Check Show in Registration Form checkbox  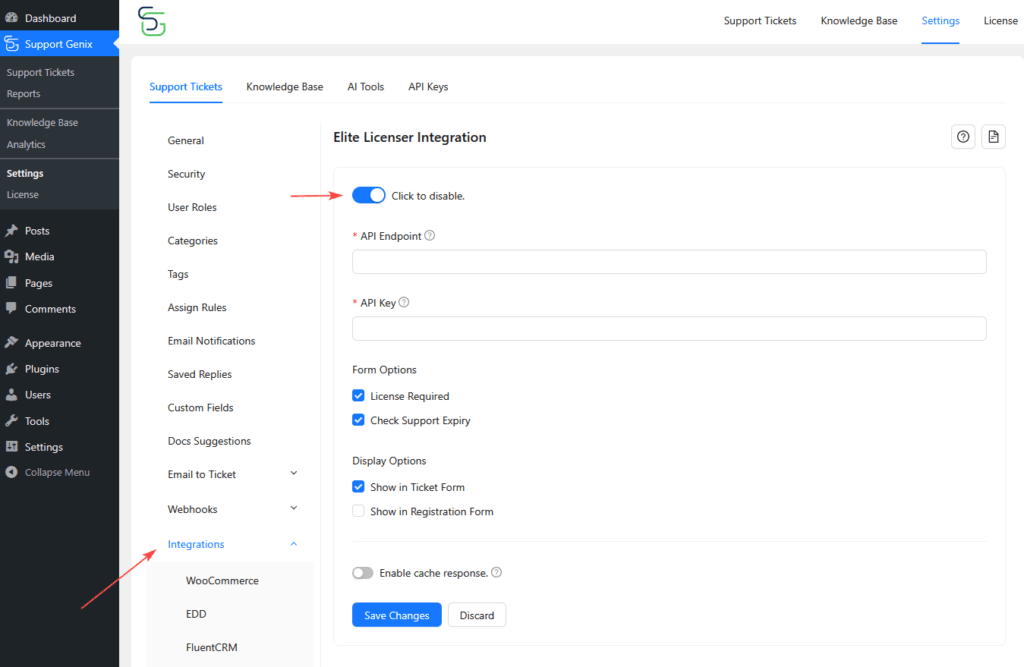358,511
